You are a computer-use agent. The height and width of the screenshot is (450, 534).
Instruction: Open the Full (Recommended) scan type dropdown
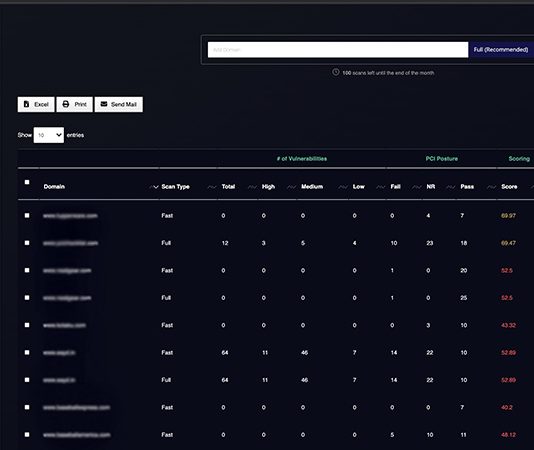(x=501, y=50)
